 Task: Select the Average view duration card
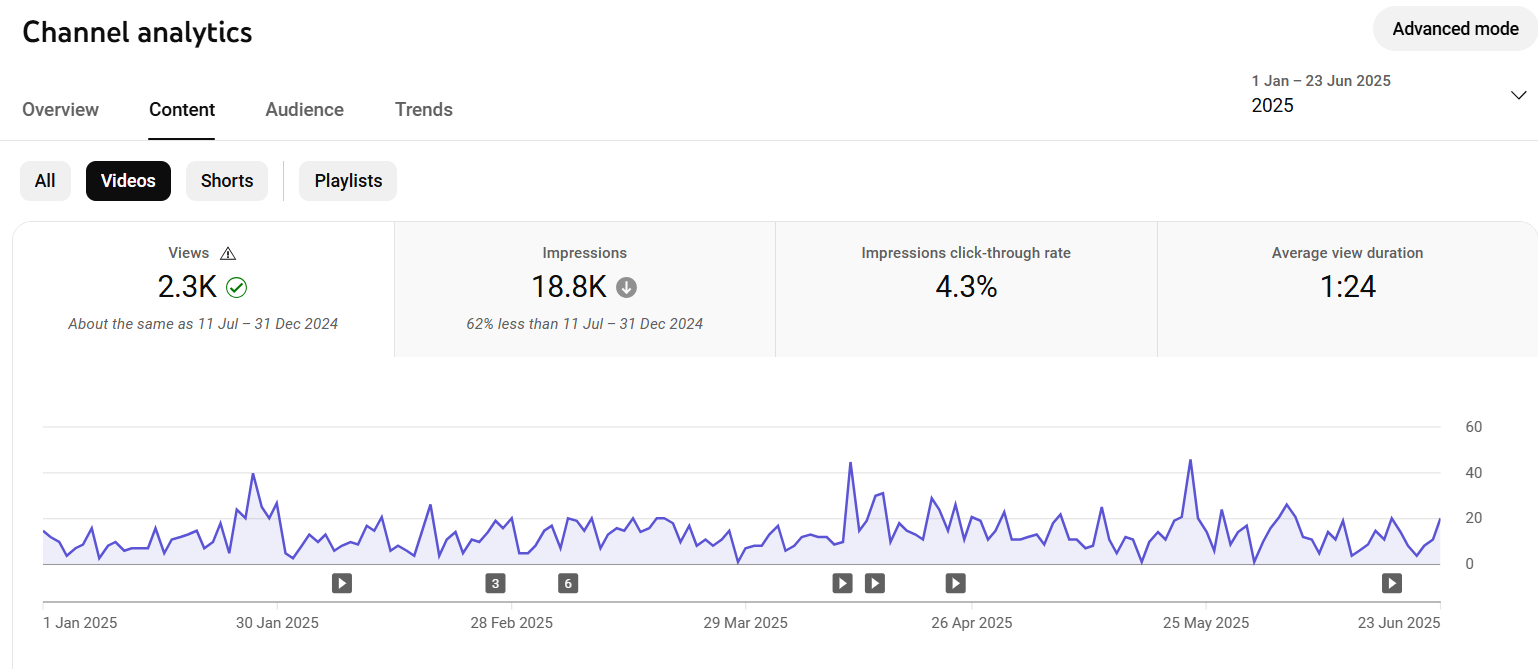click(1347, 289)
